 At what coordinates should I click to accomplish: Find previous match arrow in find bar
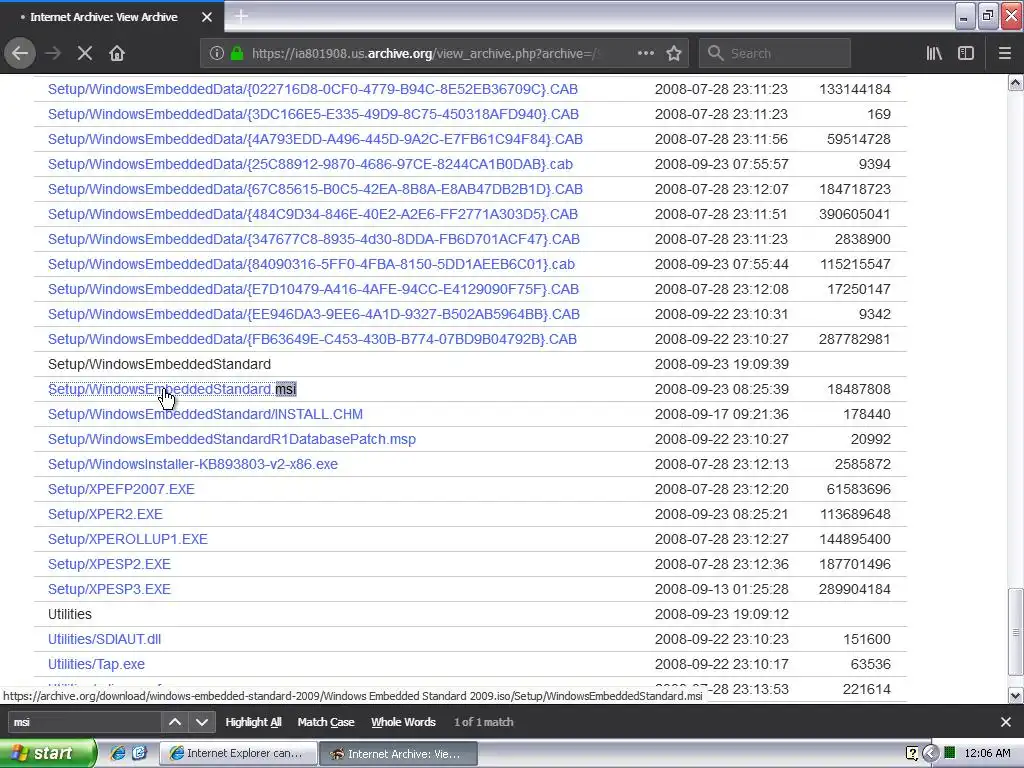click(175, 722)
